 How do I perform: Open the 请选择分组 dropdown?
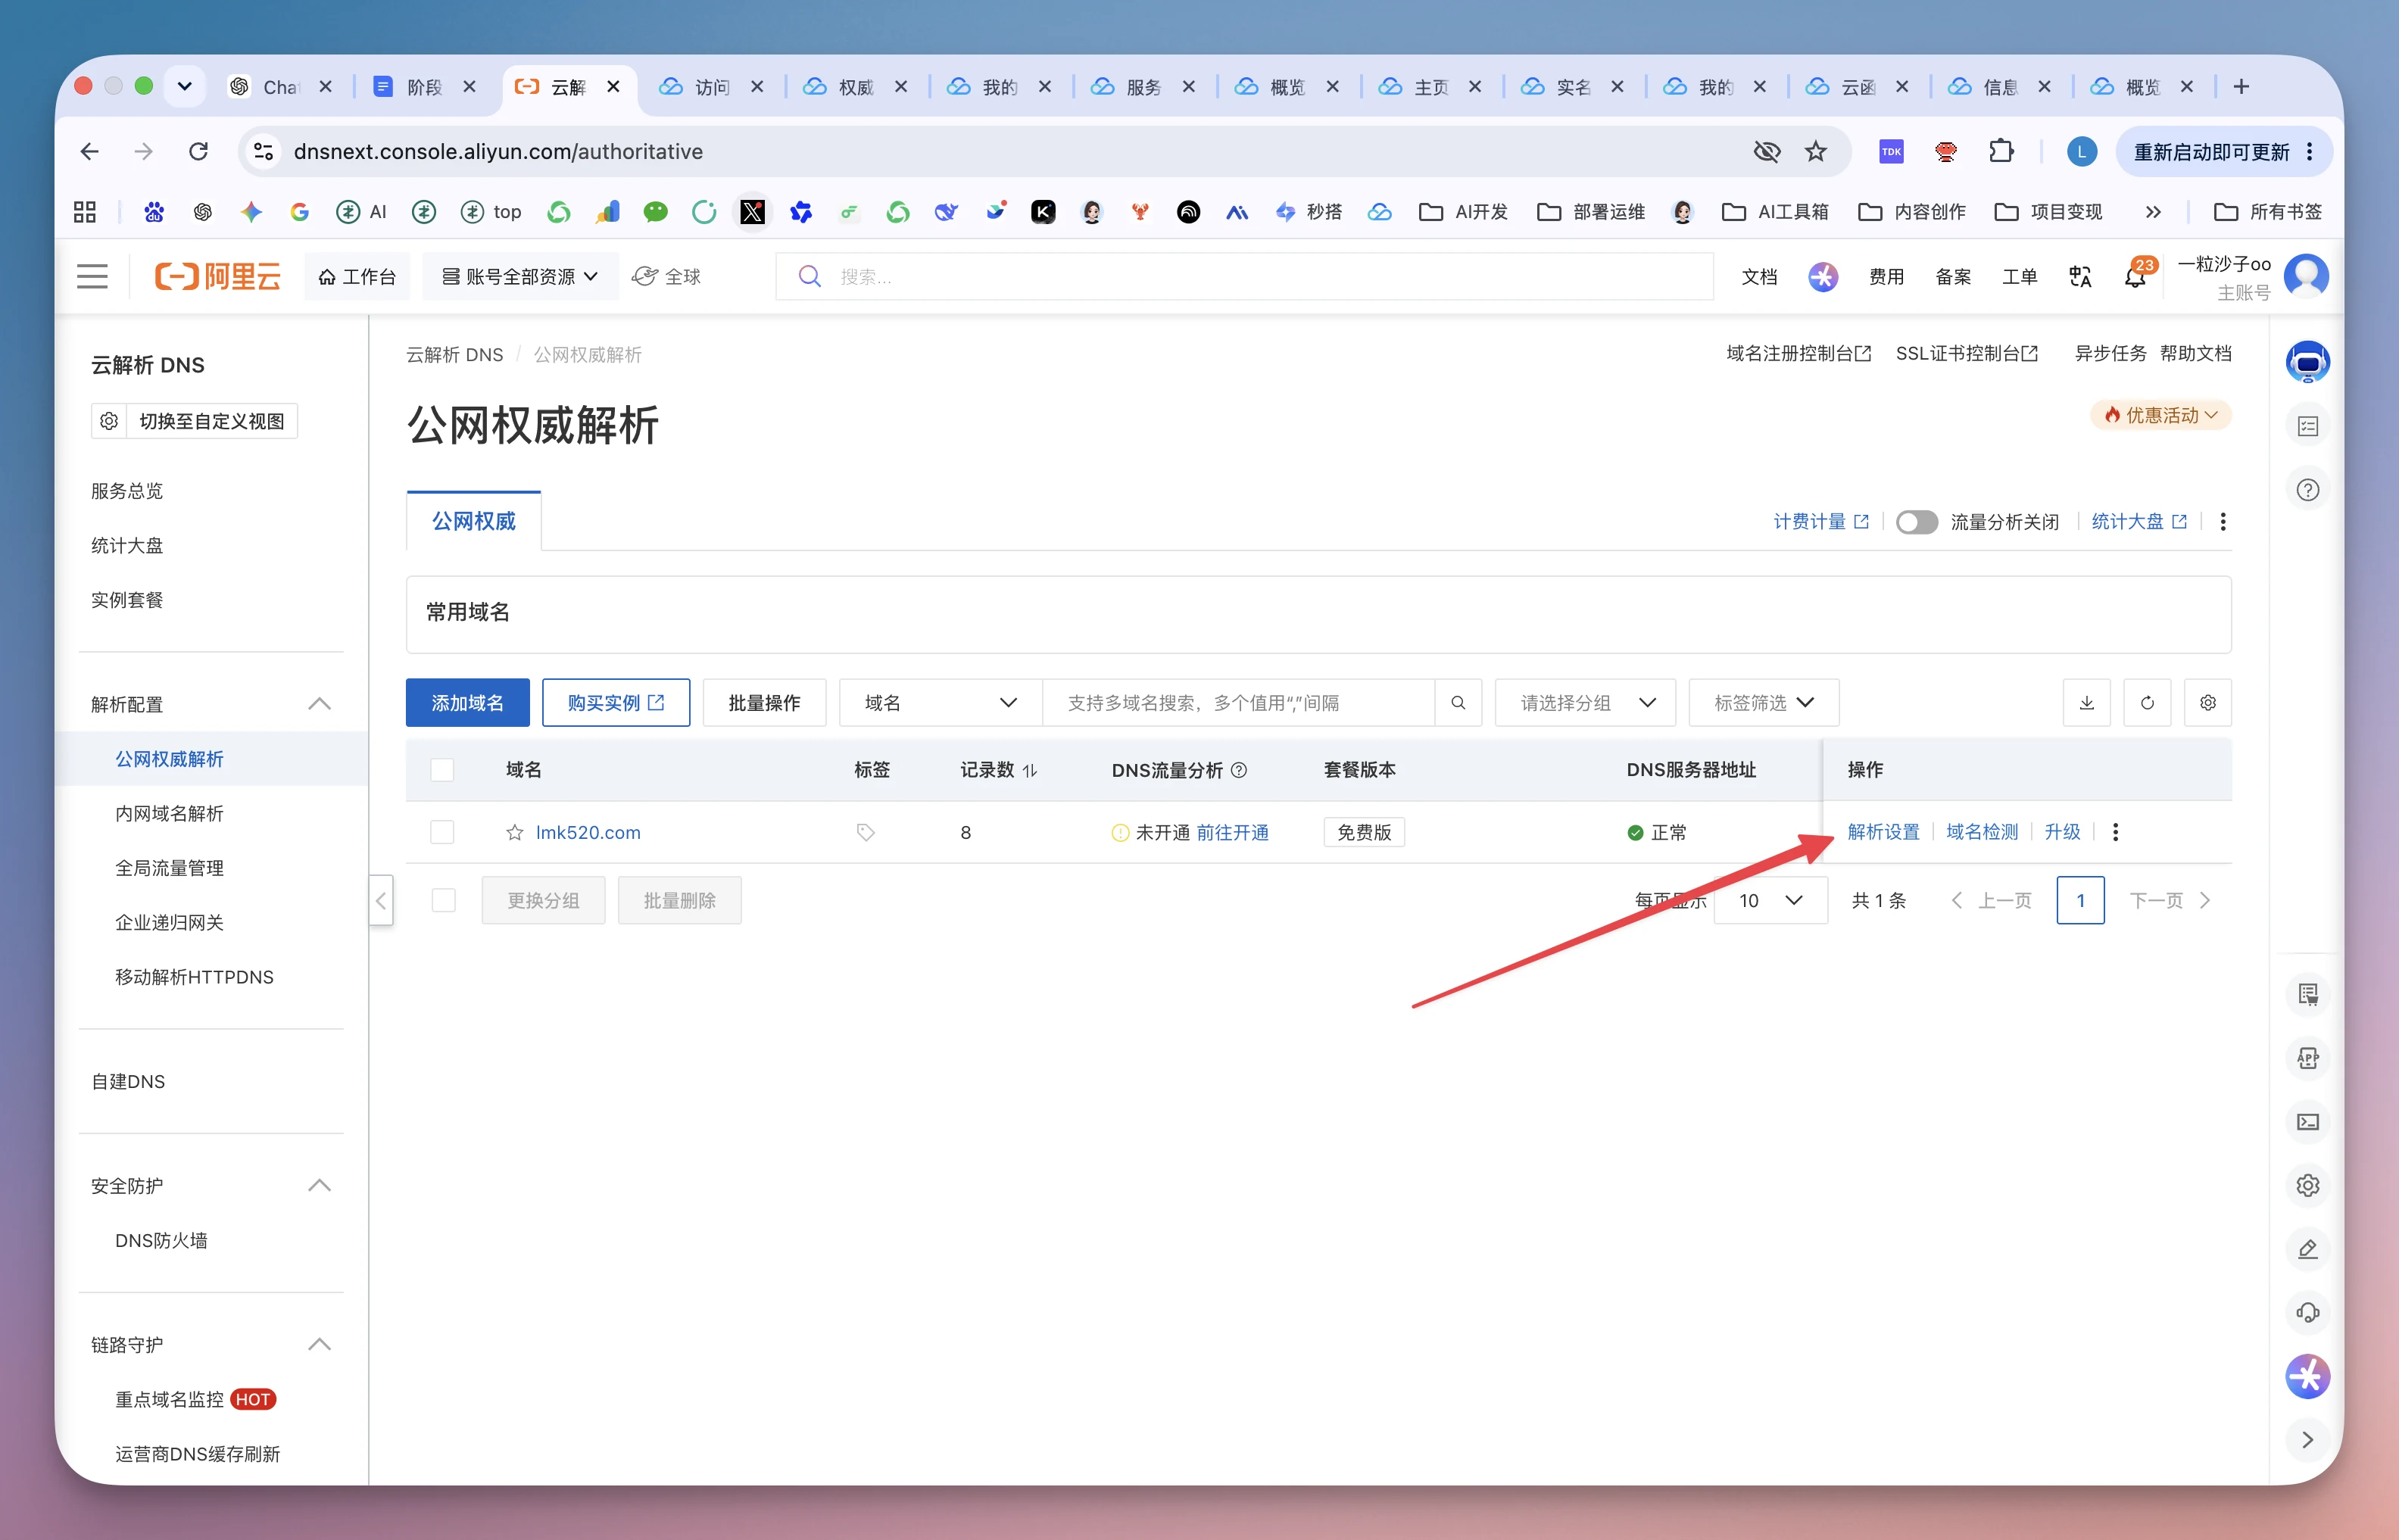1585,703
